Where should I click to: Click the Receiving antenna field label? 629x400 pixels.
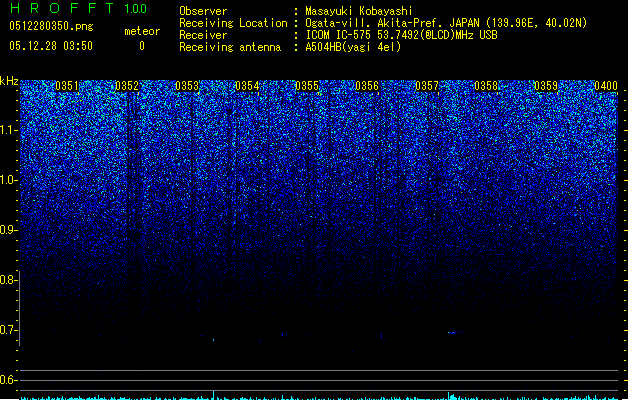point(230,47)
